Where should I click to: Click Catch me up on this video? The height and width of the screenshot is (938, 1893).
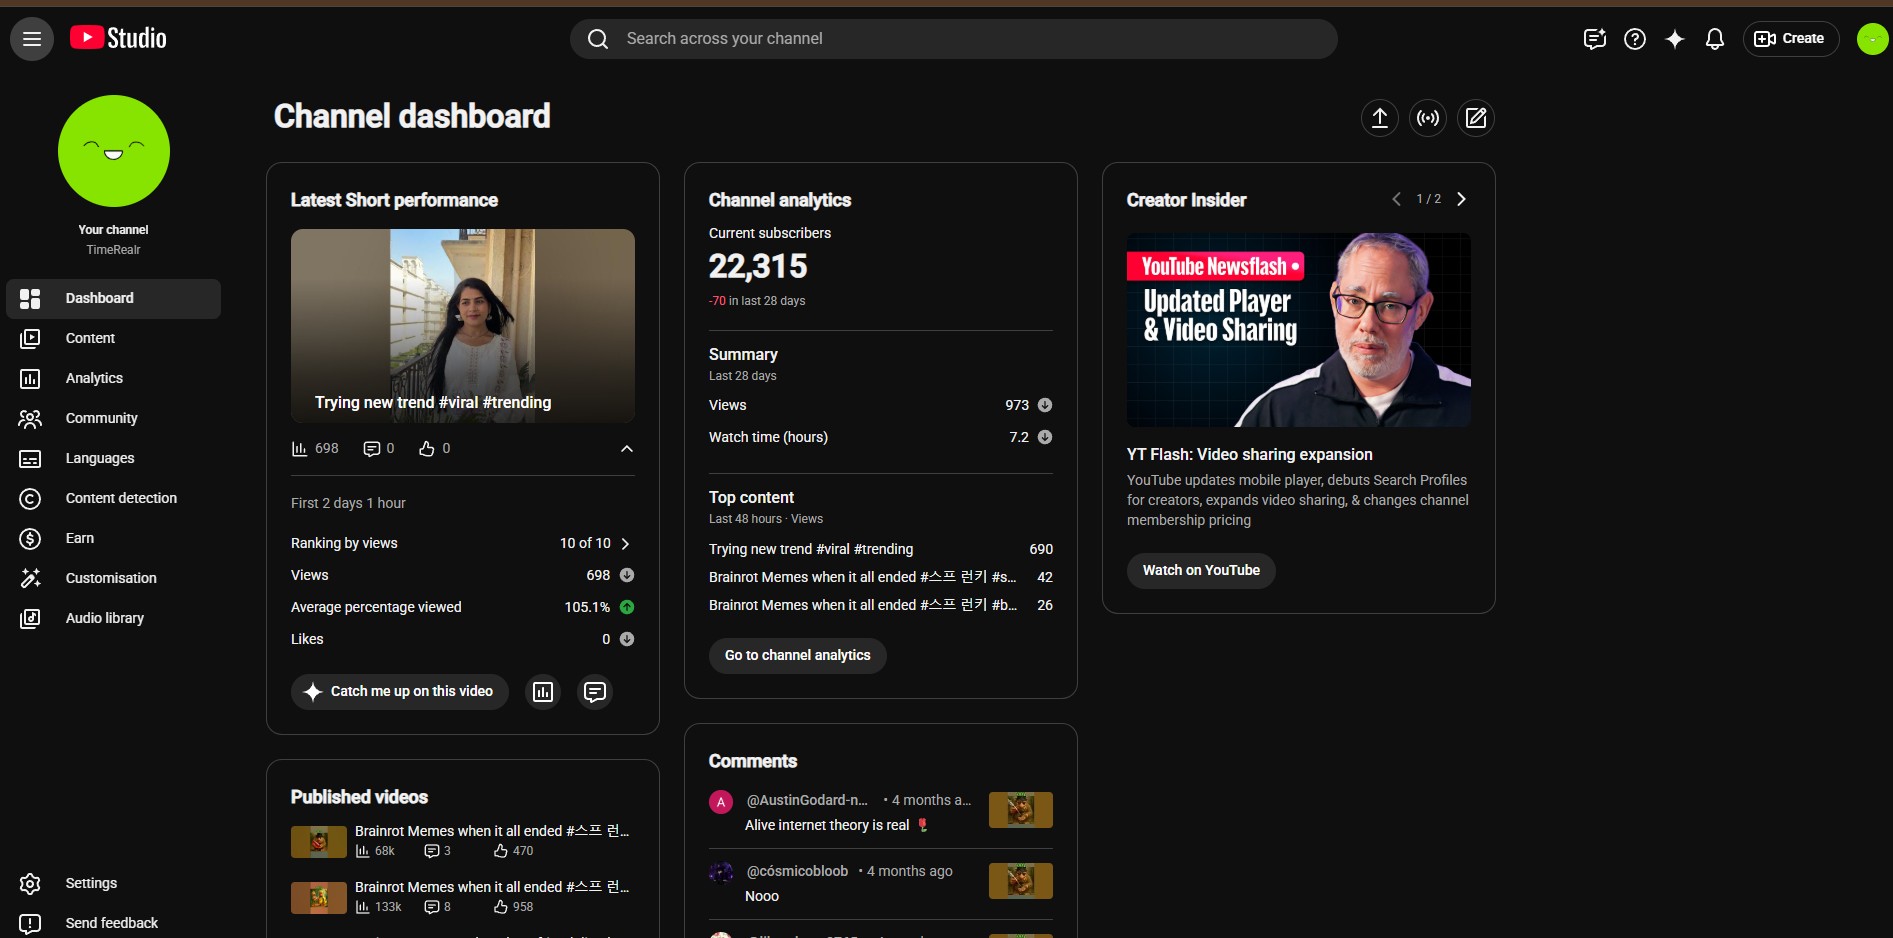coord(400,692)
